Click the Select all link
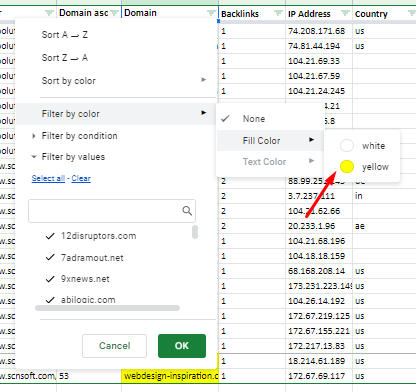416x392 pixels. pos(48,178)
